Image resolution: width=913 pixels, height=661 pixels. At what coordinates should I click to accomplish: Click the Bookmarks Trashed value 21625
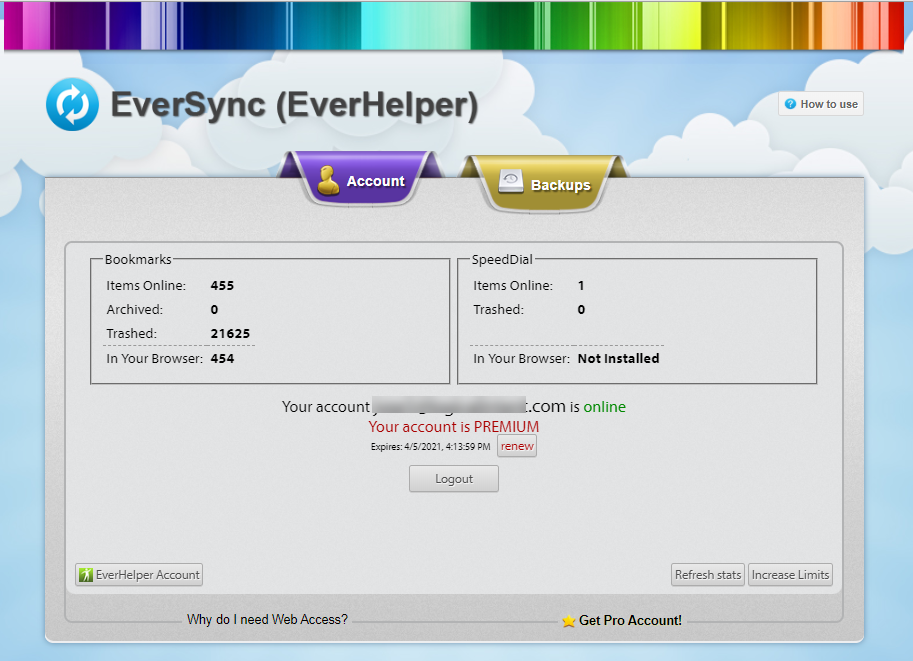click(x=230, y=334)
